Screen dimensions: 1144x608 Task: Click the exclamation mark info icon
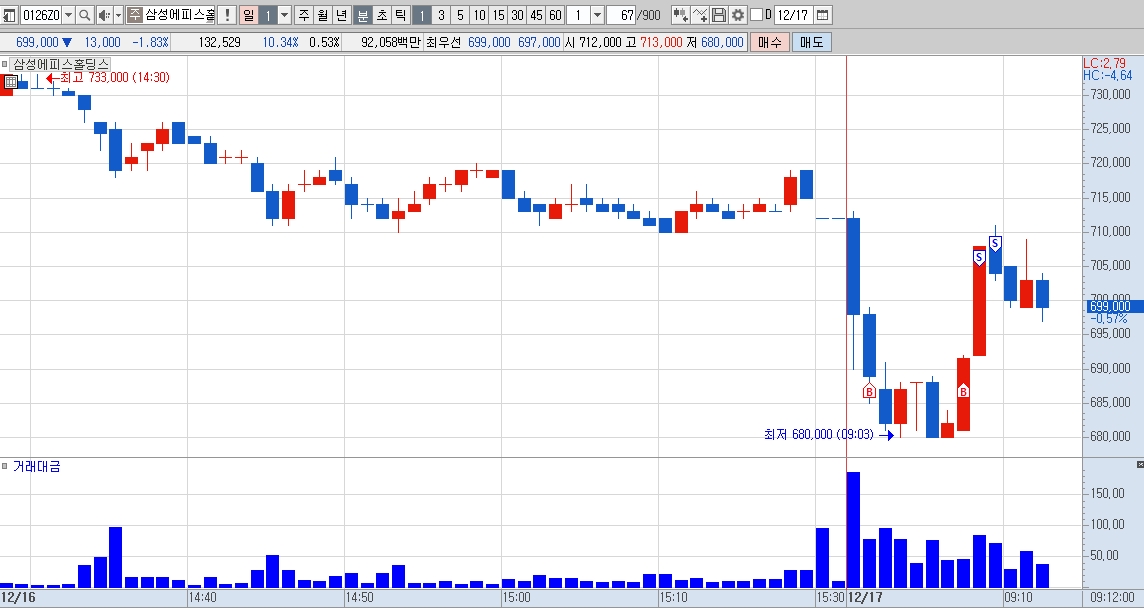[226, 15]
